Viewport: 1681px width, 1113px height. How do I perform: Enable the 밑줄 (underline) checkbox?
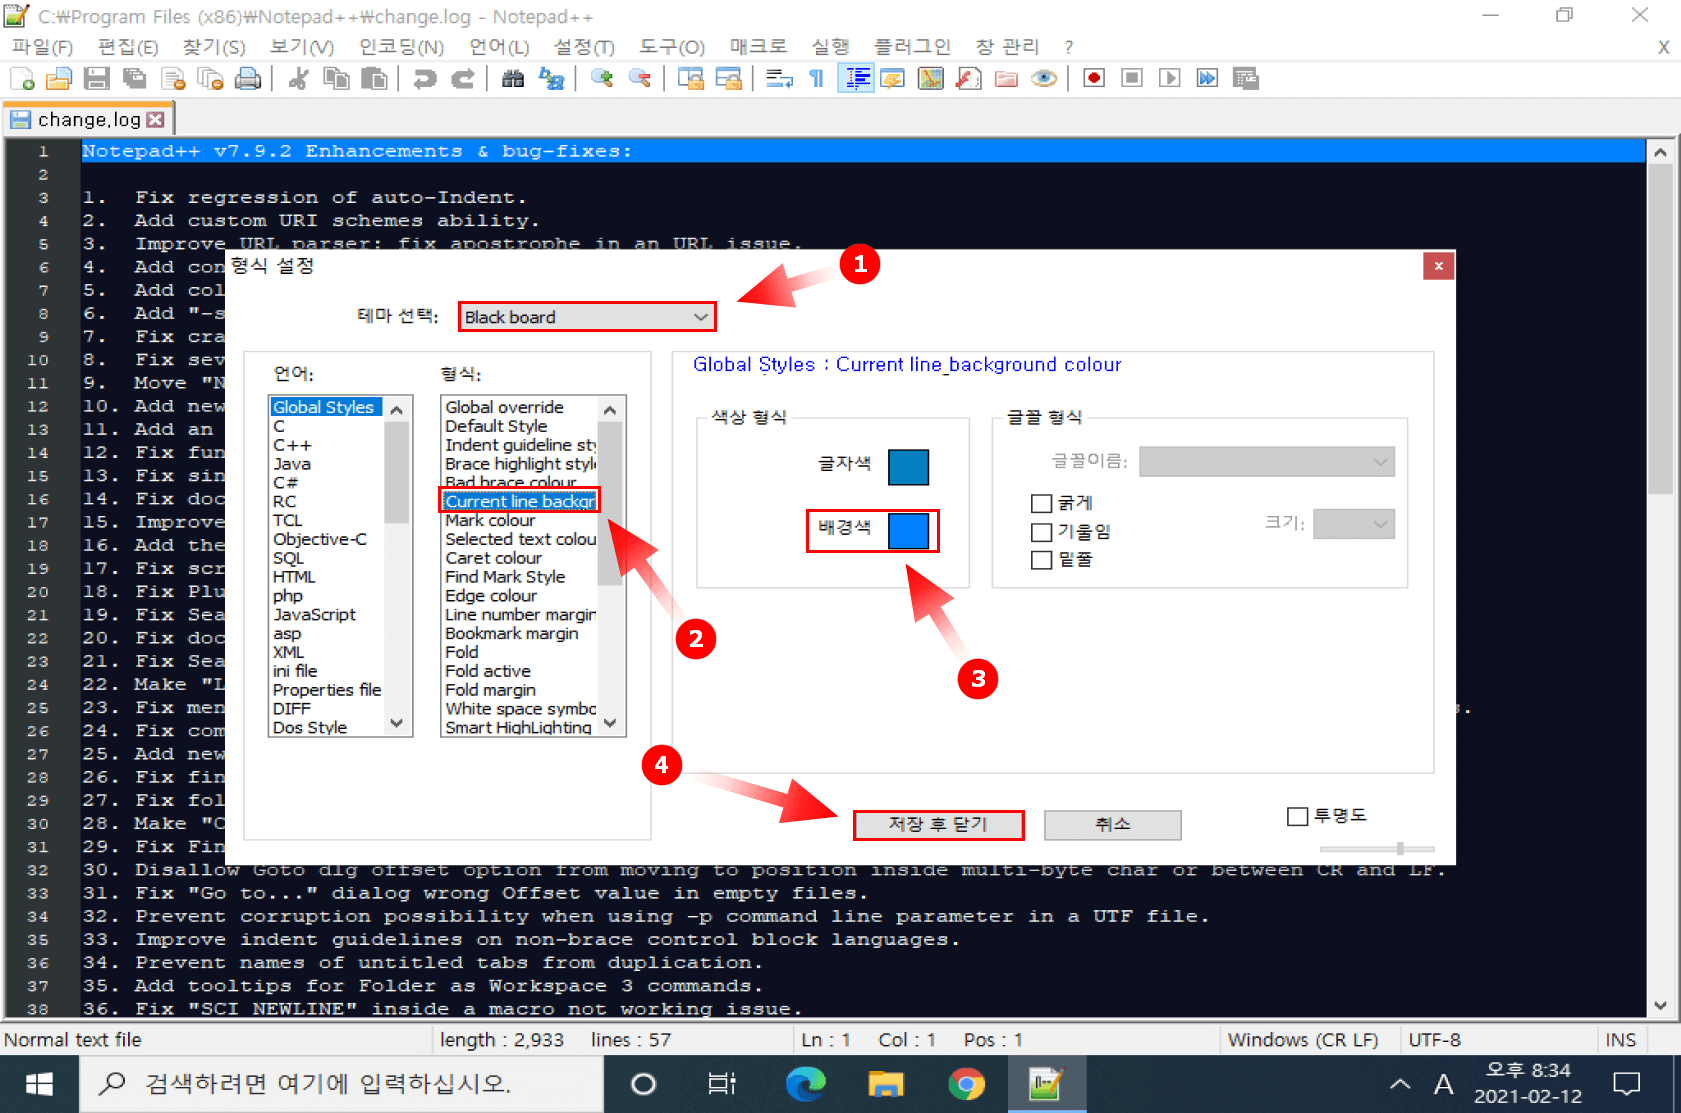click(x=1041, y=560)
